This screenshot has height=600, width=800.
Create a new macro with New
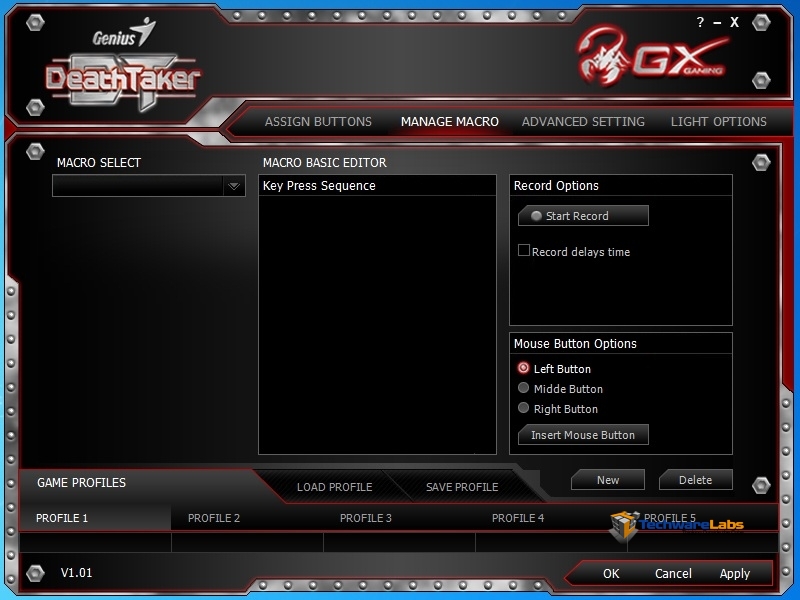point(608,480)
